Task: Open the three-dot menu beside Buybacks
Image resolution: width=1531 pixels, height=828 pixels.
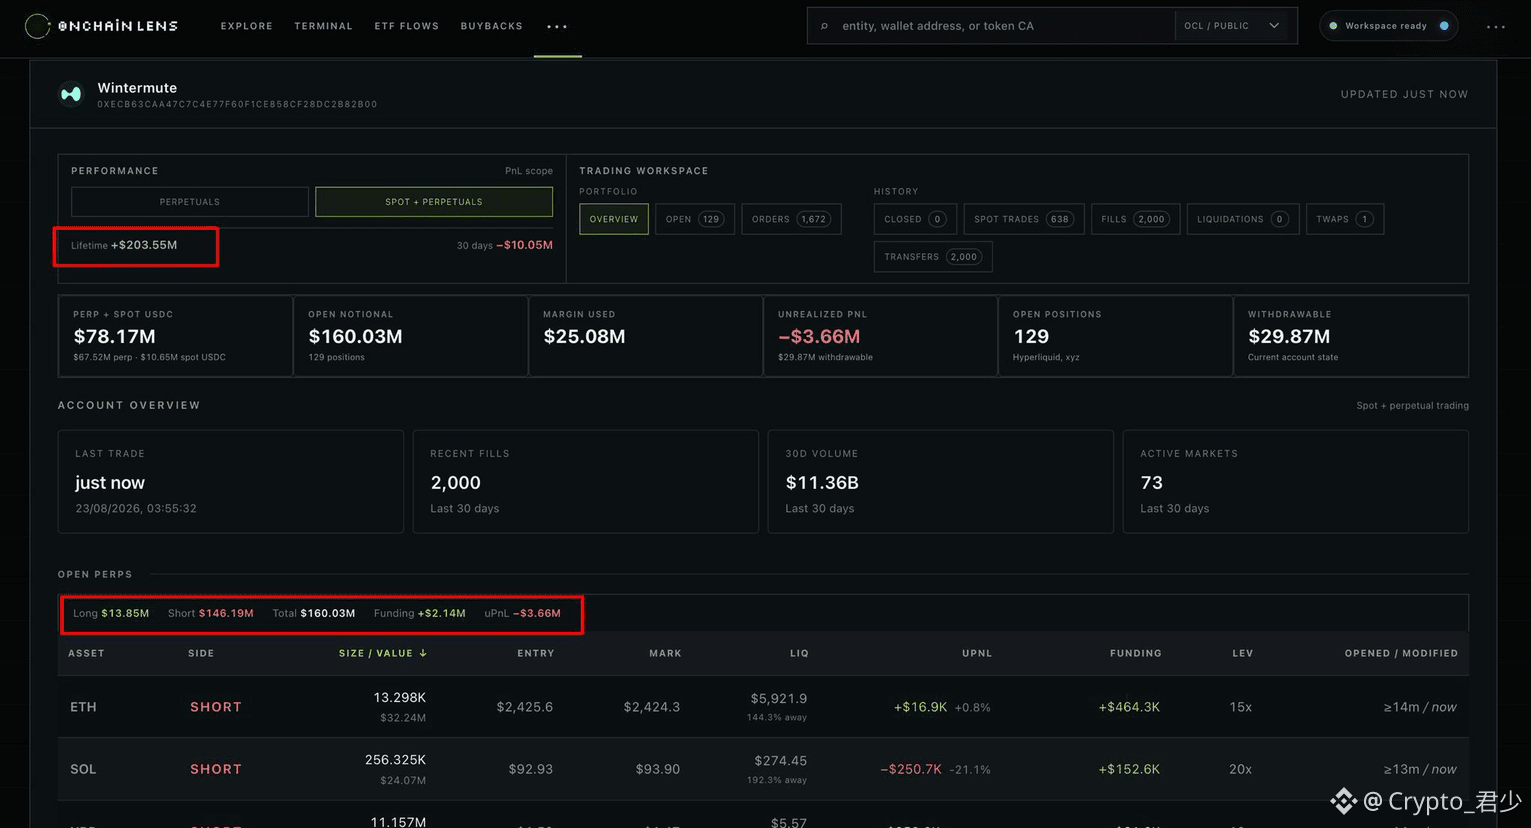Action: (557, 27)
